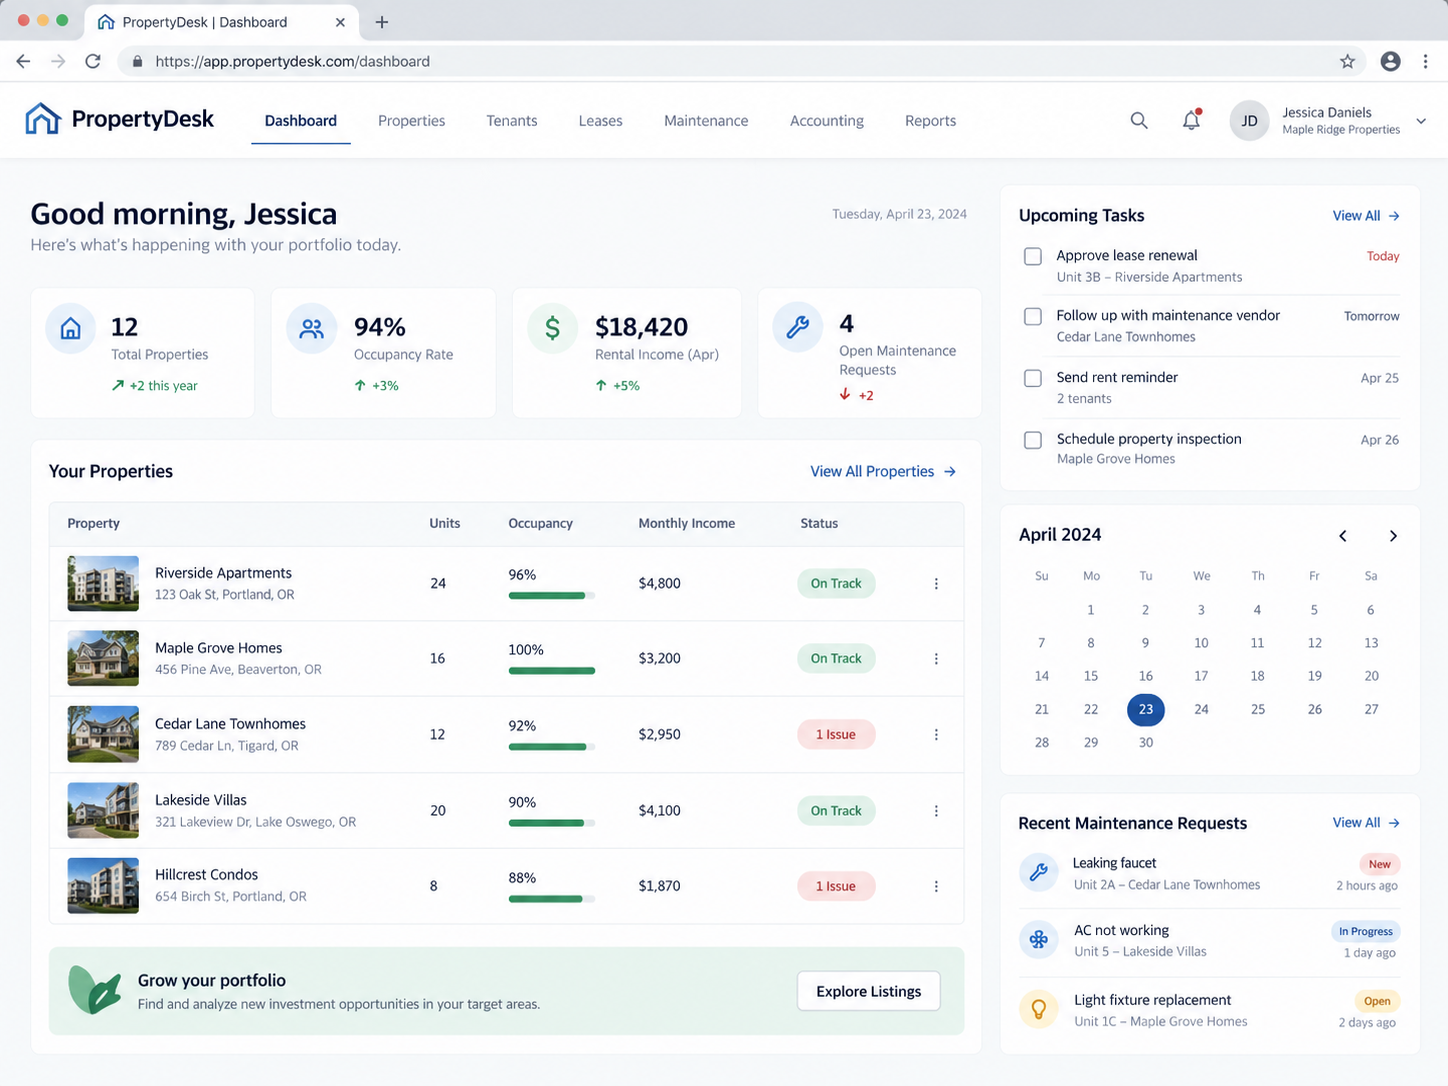This screenshot has height=1086, width=1448.
Task: Click the fan icon for AC not working
Action: (1039, 940)
